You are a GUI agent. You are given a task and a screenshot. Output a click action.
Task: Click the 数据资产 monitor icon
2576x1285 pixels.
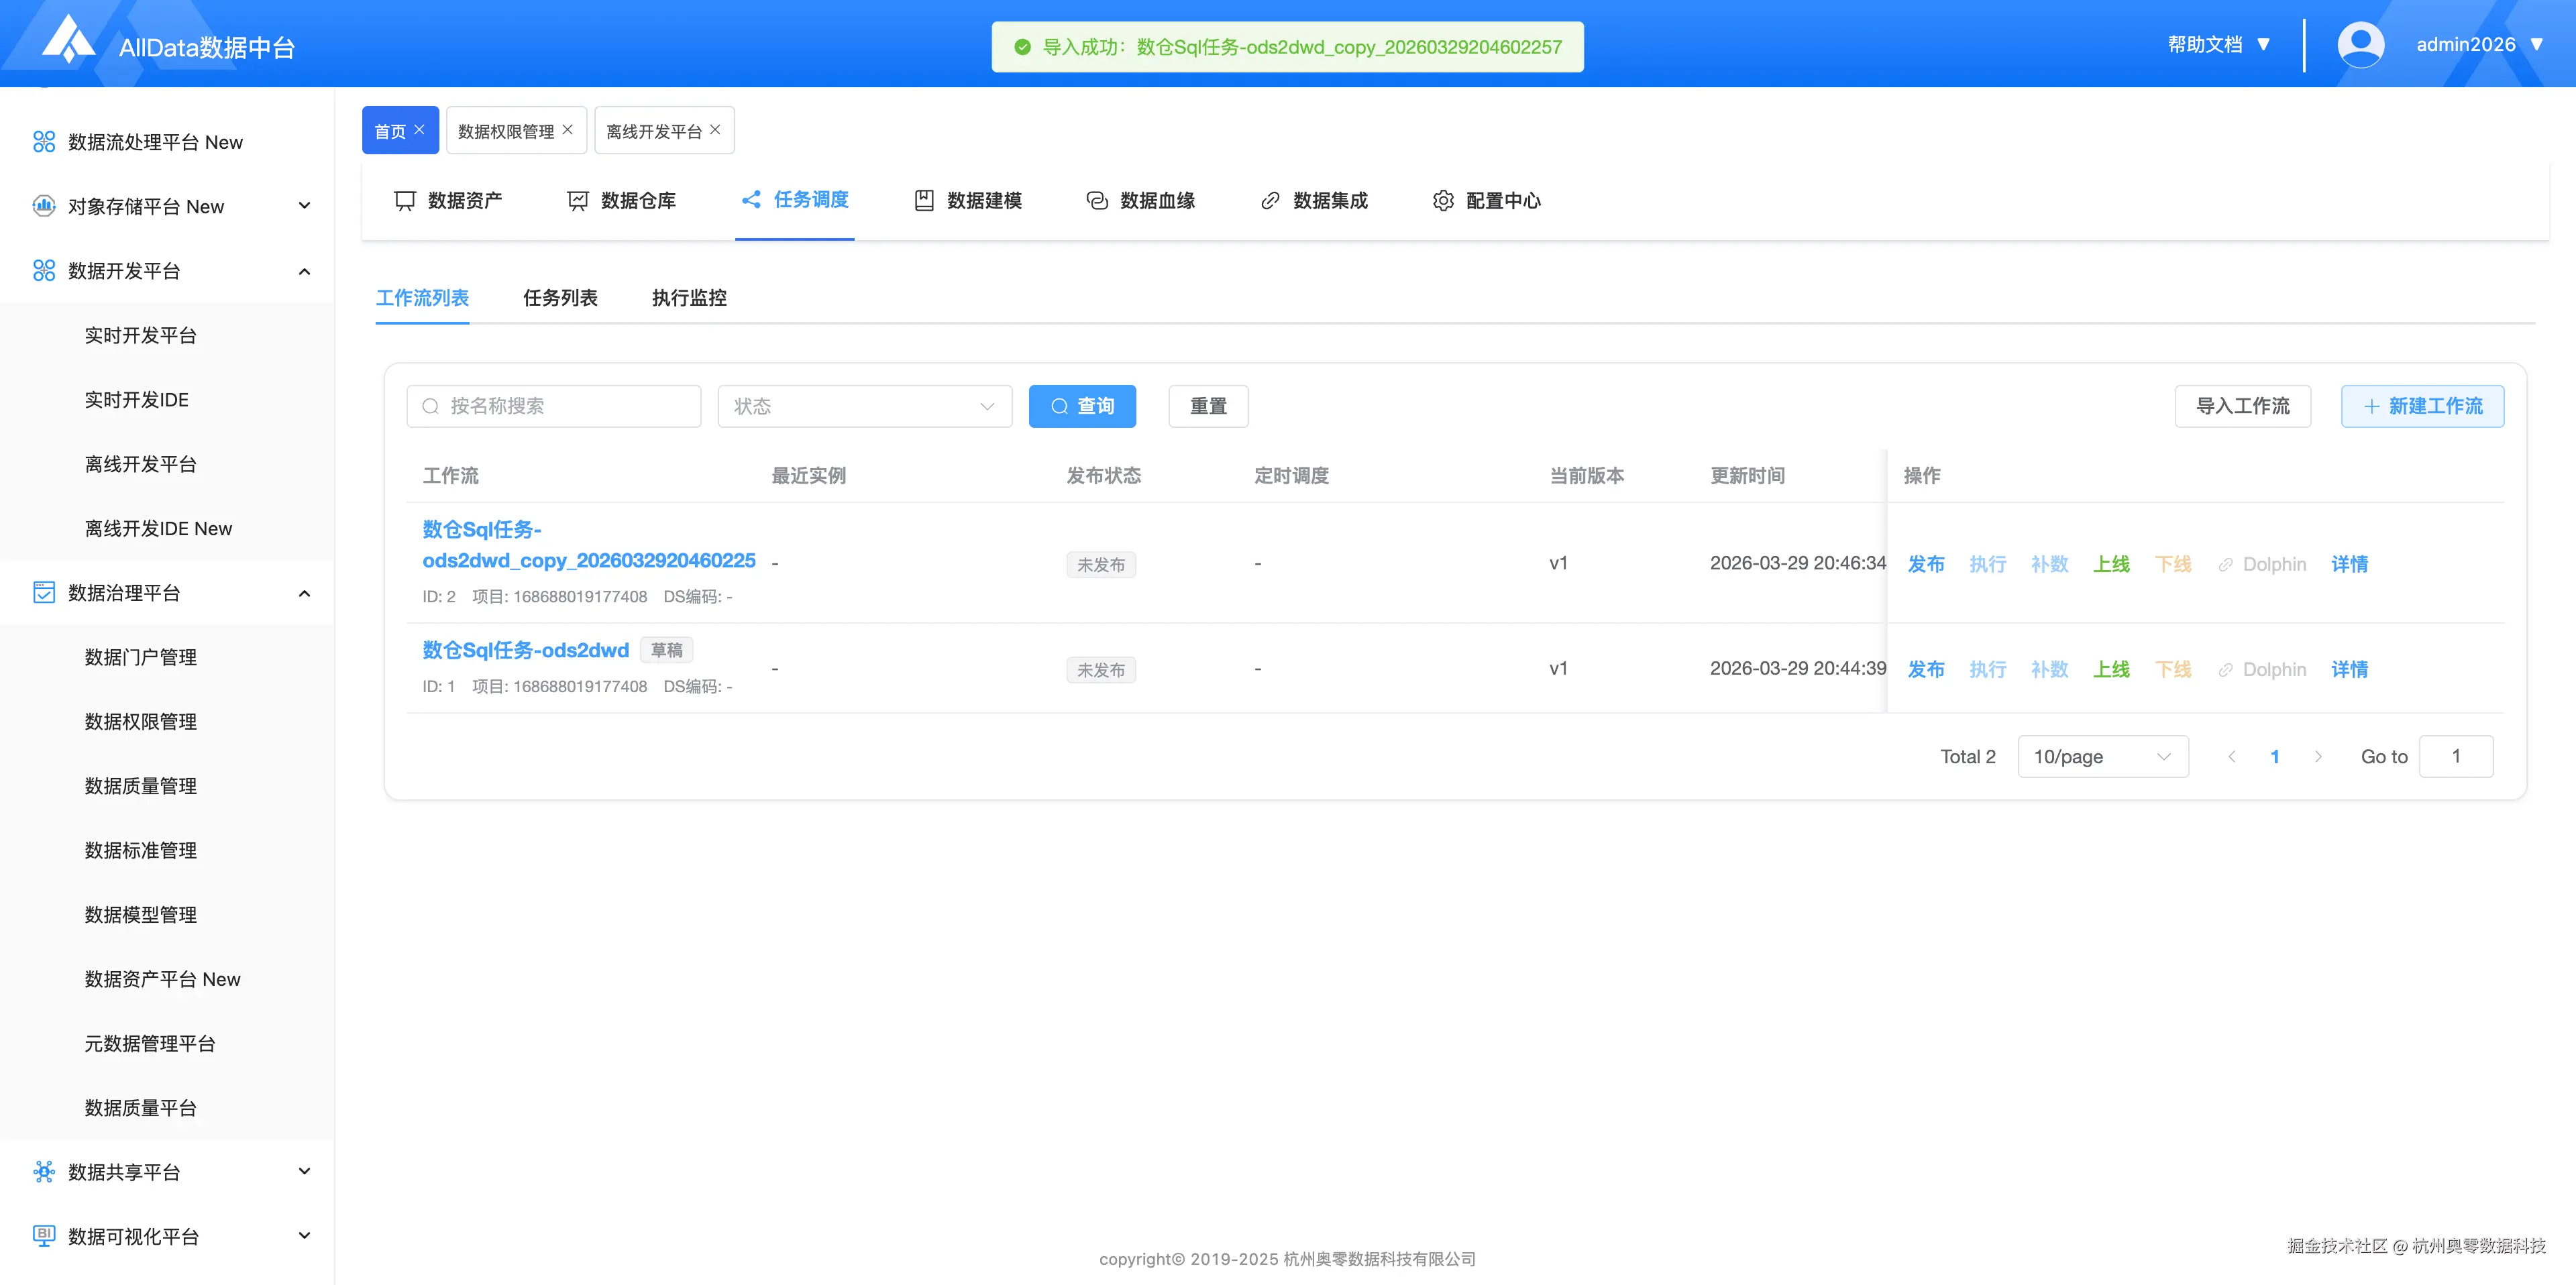(x=404, y=201)
